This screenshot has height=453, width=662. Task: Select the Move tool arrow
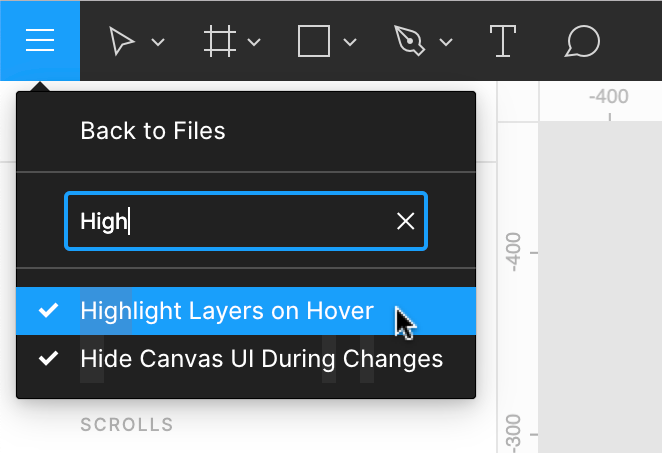coord(122,41)
